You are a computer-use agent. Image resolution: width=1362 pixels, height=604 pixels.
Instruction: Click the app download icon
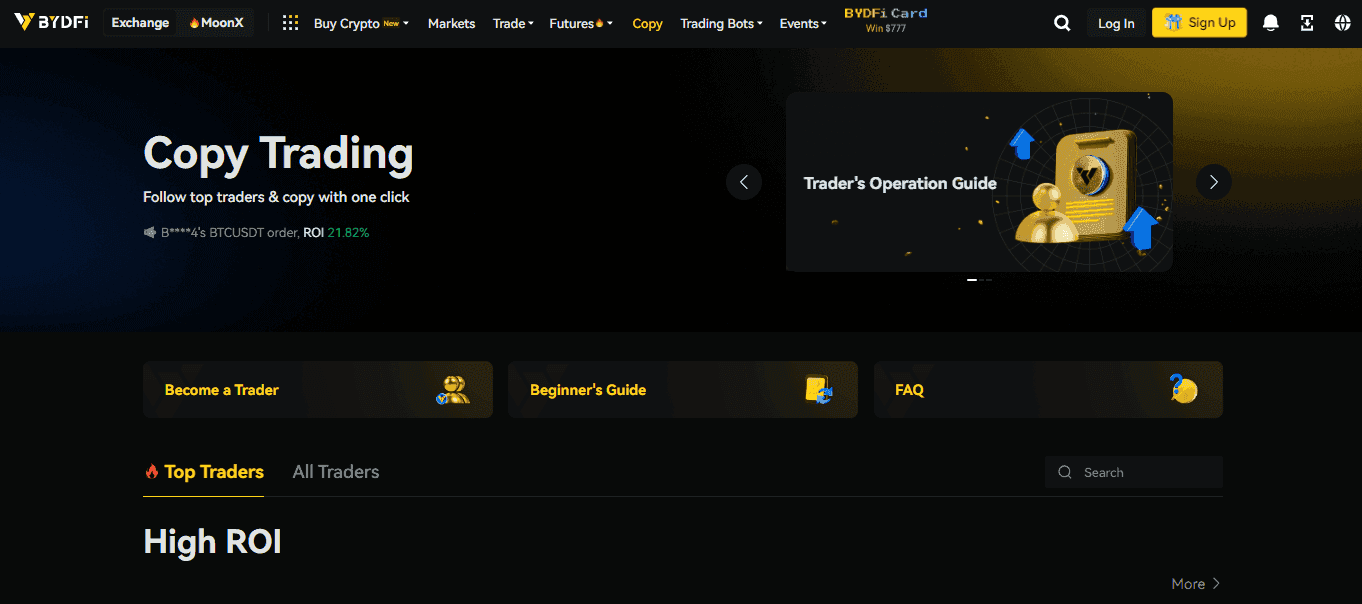(x=1307, y=23)
